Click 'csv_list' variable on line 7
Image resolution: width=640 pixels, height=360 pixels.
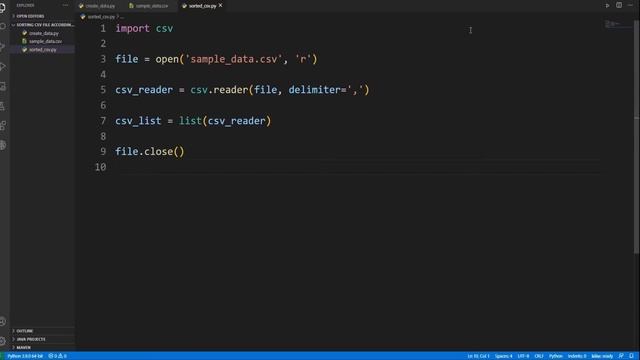click(x=138, y=121)
